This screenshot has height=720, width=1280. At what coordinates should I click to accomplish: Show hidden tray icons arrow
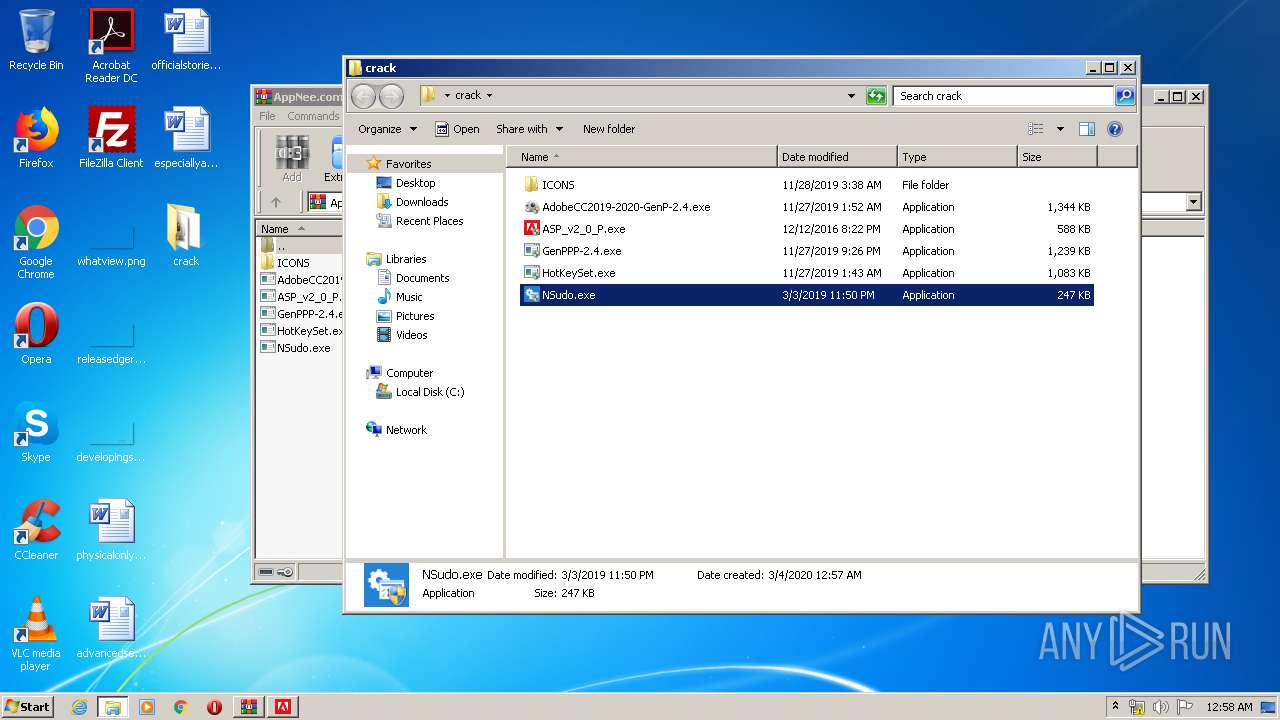tap(1115, 707)
